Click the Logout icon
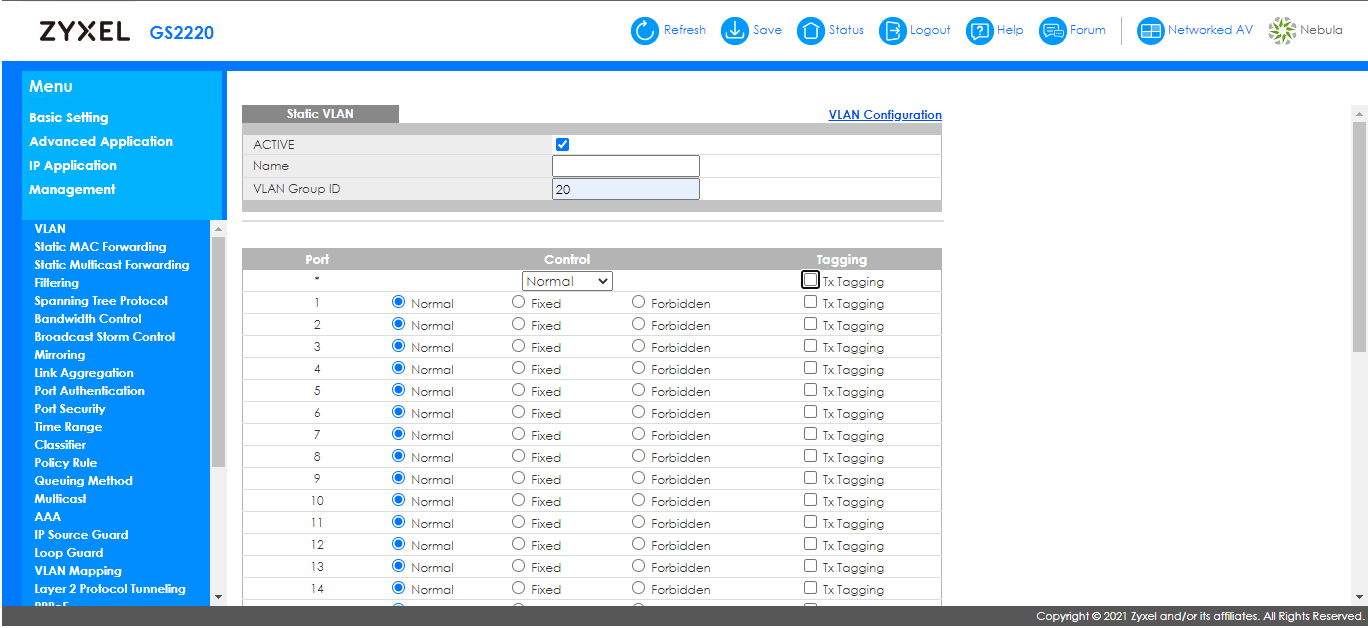Image resolution: width=1368 pixels, height=628 pixels. 892,31
